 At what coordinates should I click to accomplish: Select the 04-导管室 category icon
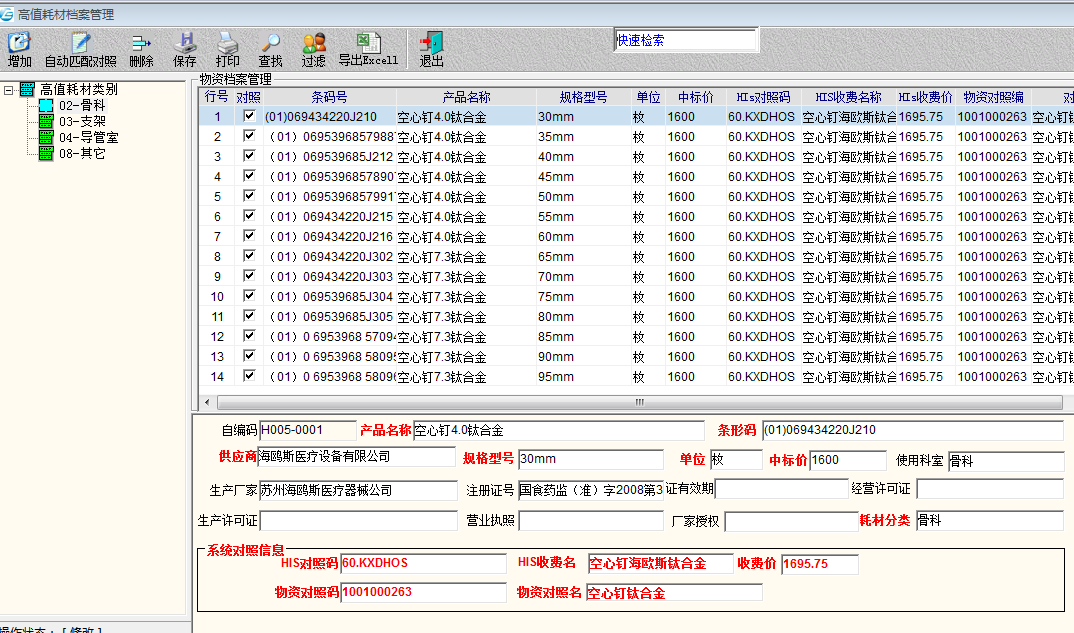pos(46,137)
